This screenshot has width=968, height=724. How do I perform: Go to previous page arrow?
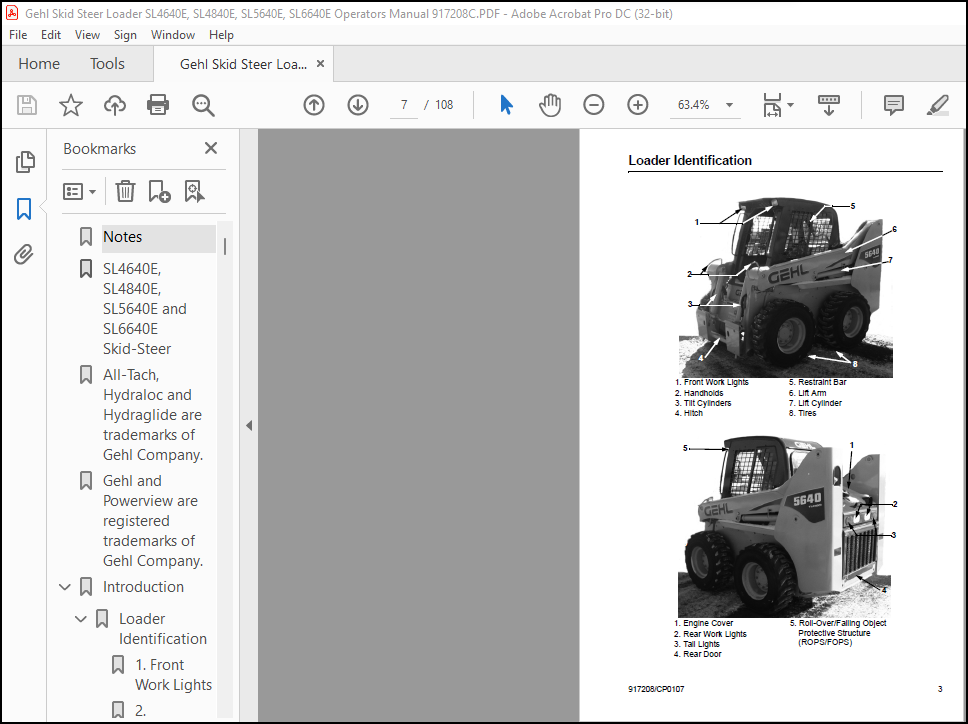tap(314, 105)
